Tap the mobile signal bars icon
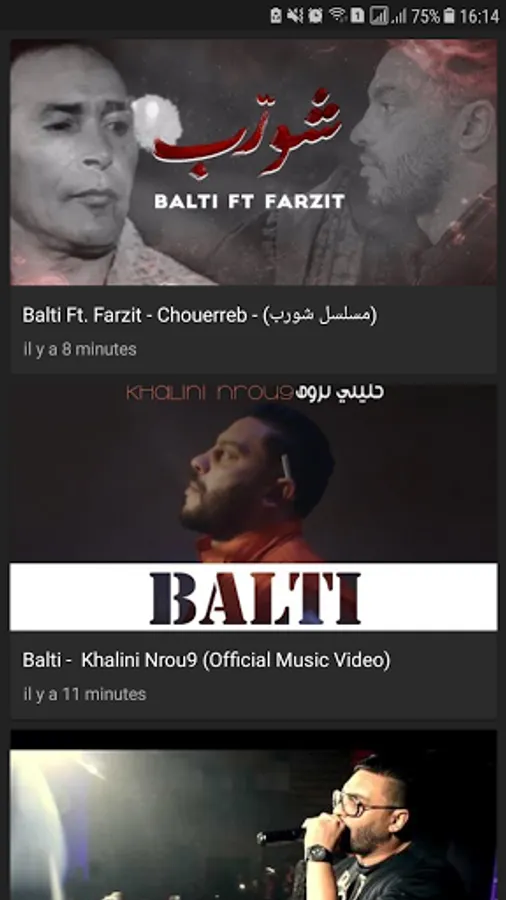506x900 pixels. [399, 16]
